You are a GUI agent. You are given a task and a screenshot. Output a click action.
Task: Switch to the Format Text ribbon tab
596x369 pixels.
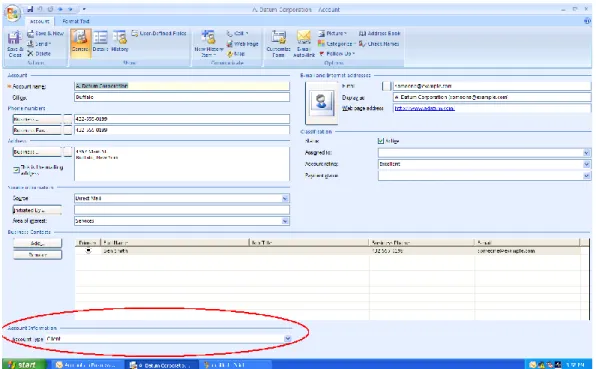pos(76,21)
